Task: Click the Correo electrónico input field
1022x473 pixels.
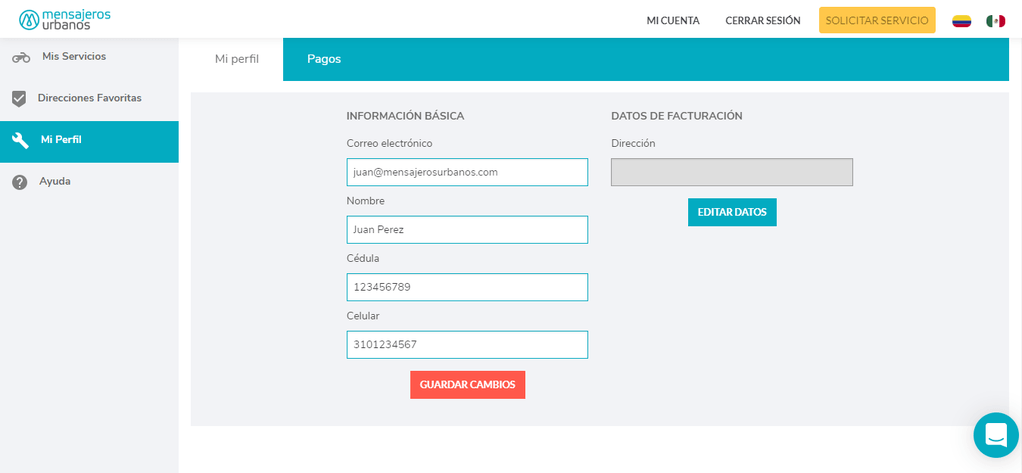Action: (467, 172)
